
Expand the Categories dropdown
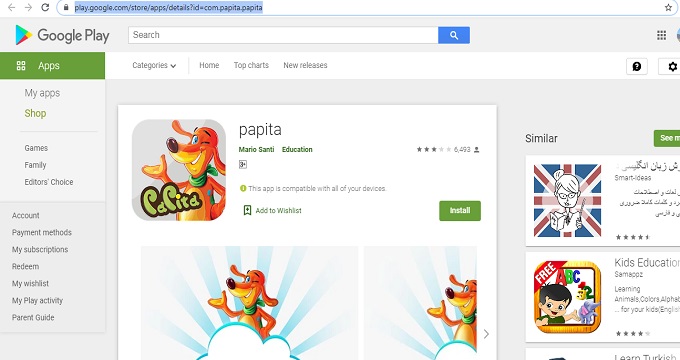point(154,65)
